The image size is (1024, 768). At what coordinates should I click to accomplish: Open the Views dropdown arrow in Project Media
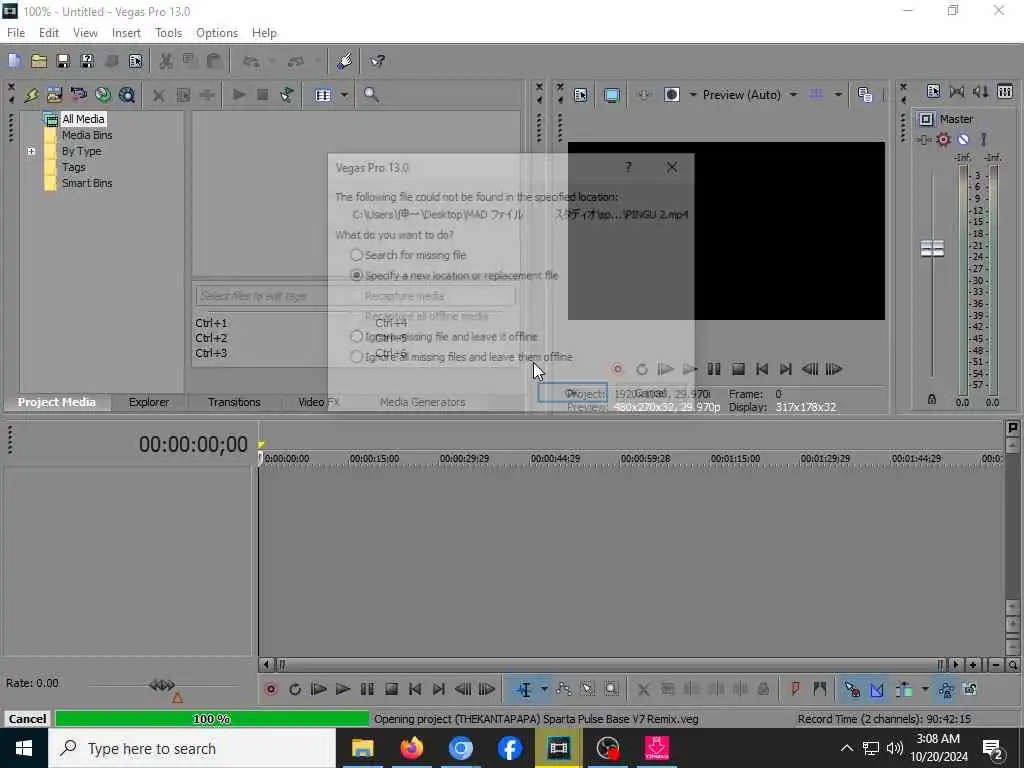tap(344, 95)
